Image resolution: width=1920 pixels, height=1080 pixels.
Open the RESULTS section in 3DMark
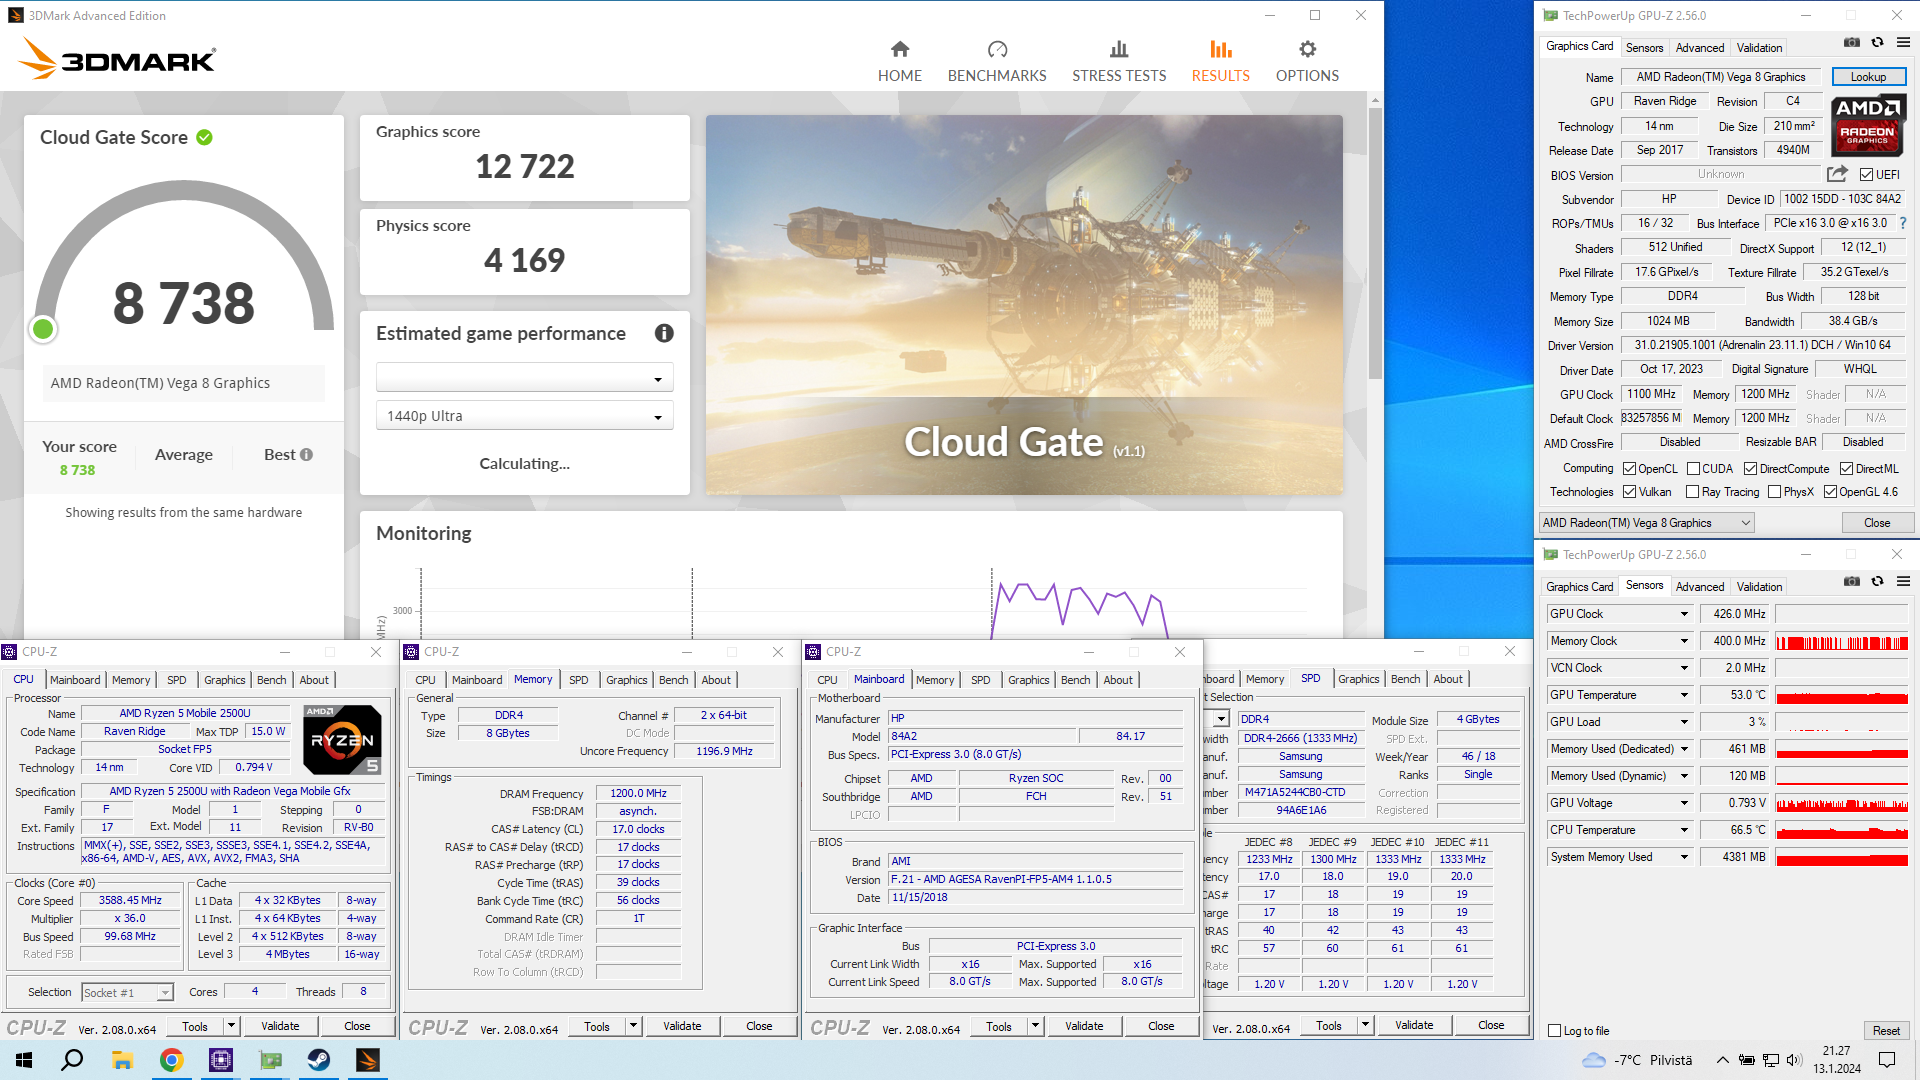tap(1220, 62)
